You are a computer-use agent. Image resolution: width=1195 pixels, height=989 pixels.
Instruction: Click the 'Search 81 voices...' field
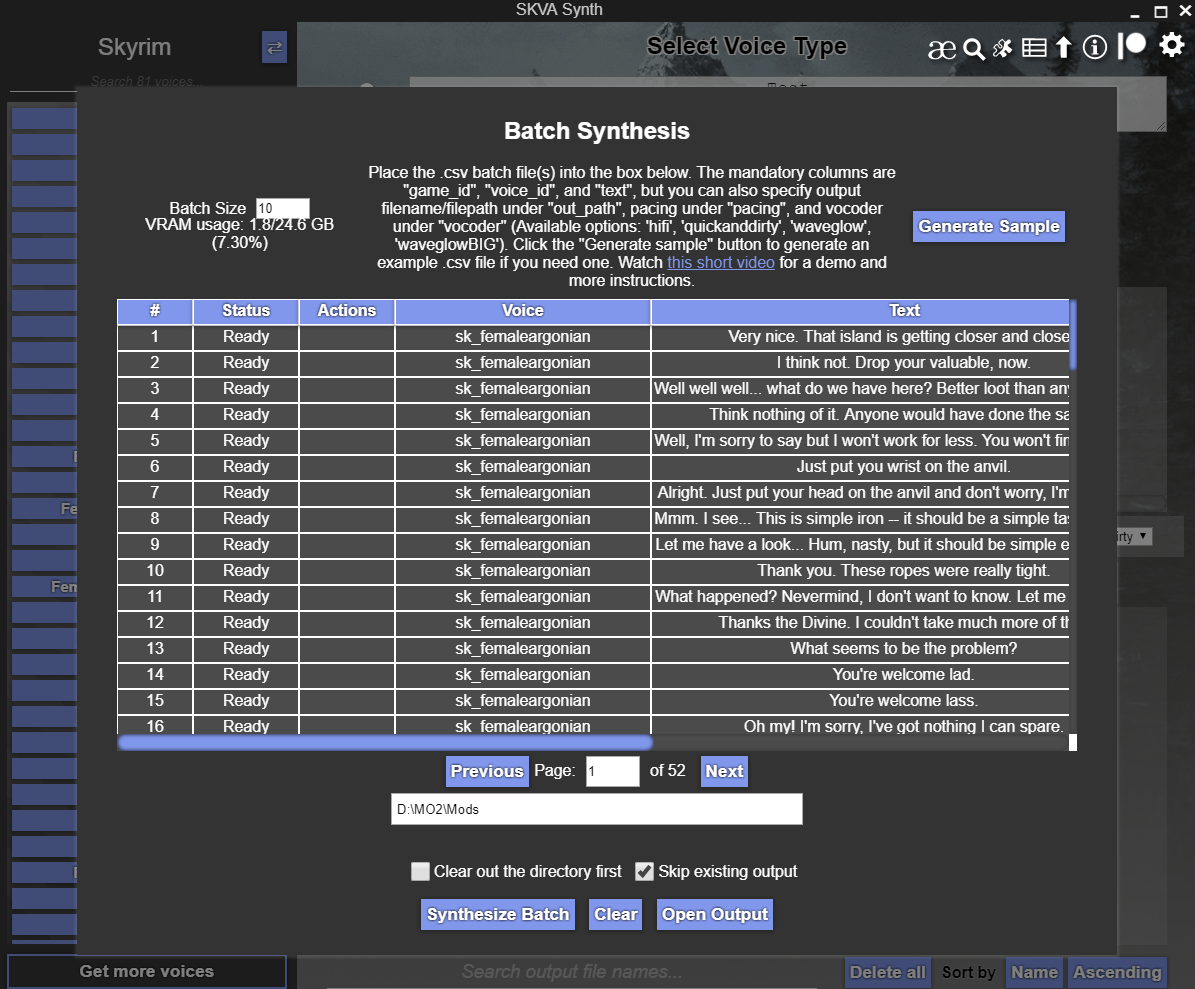click(x=149, y=81)
